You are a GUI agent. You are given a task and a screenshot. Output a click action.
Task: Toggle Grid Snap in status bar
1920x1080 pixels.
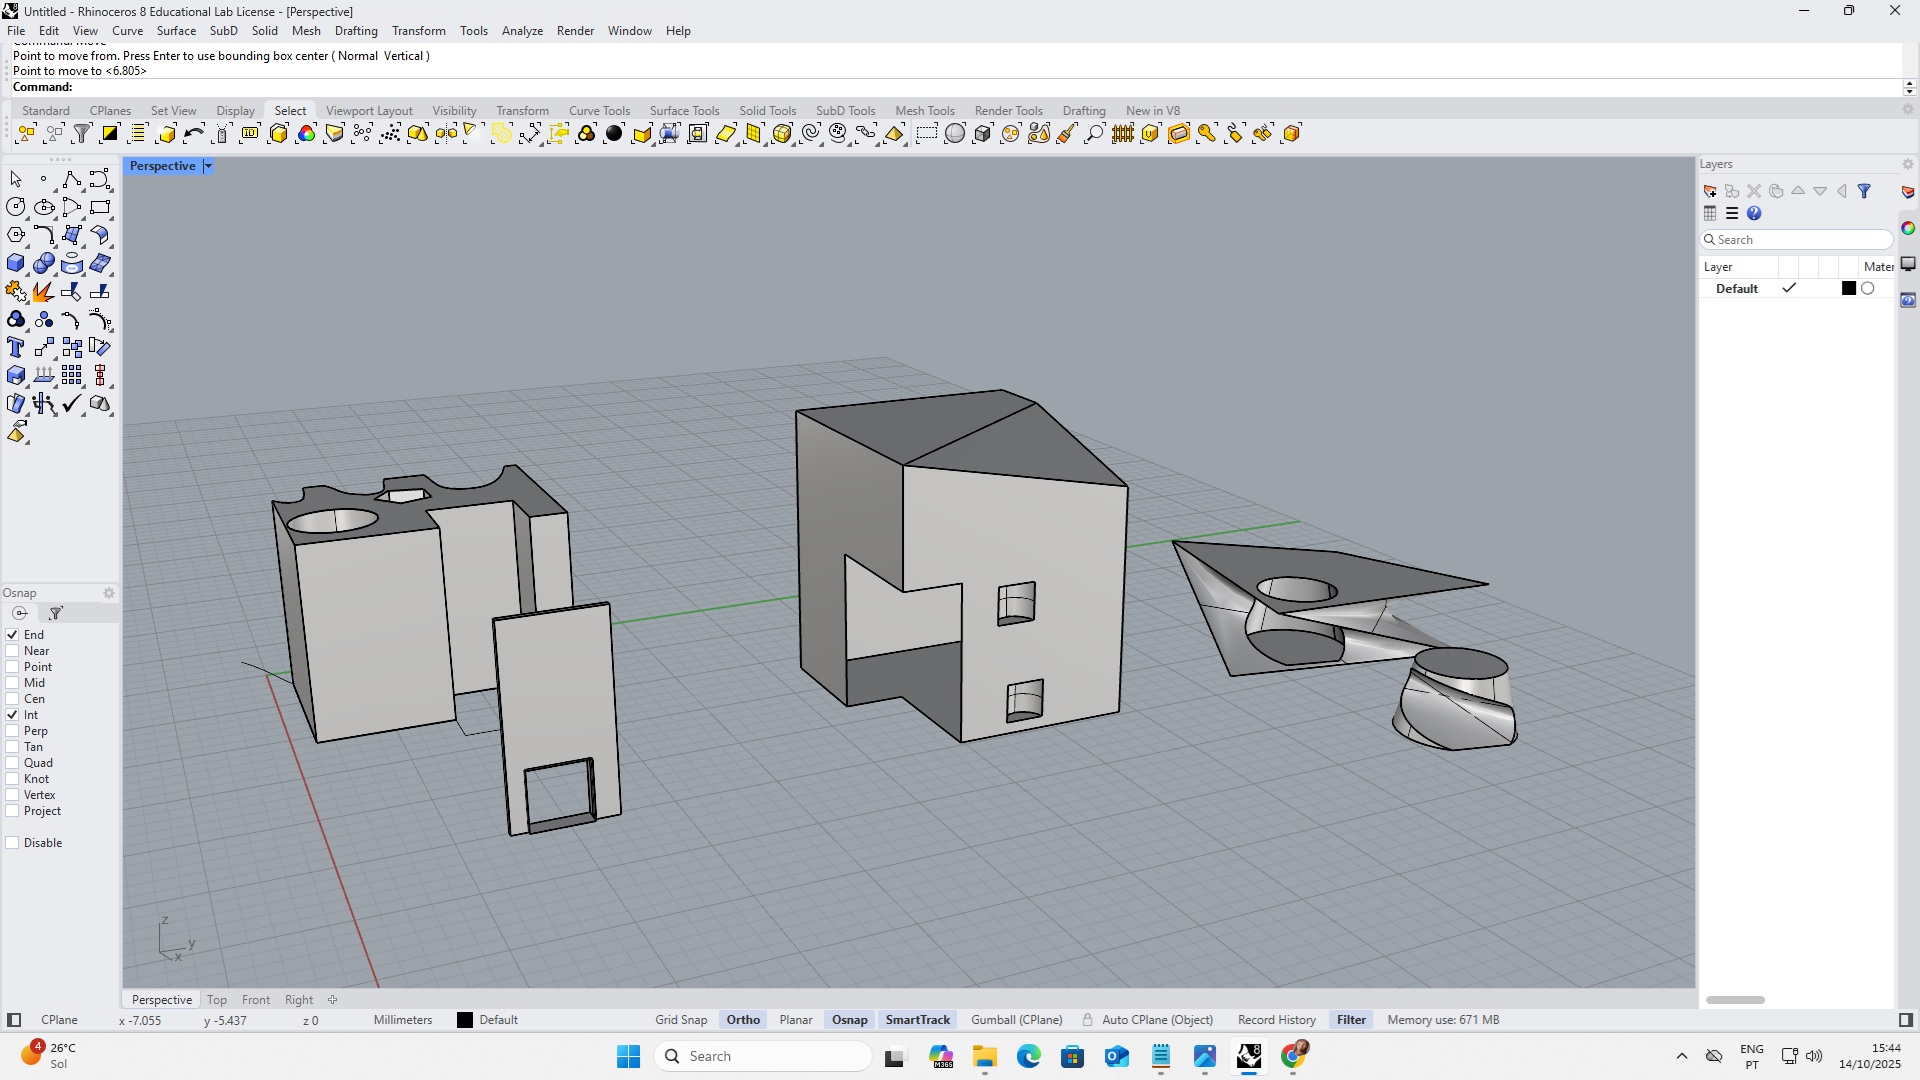680,1020
